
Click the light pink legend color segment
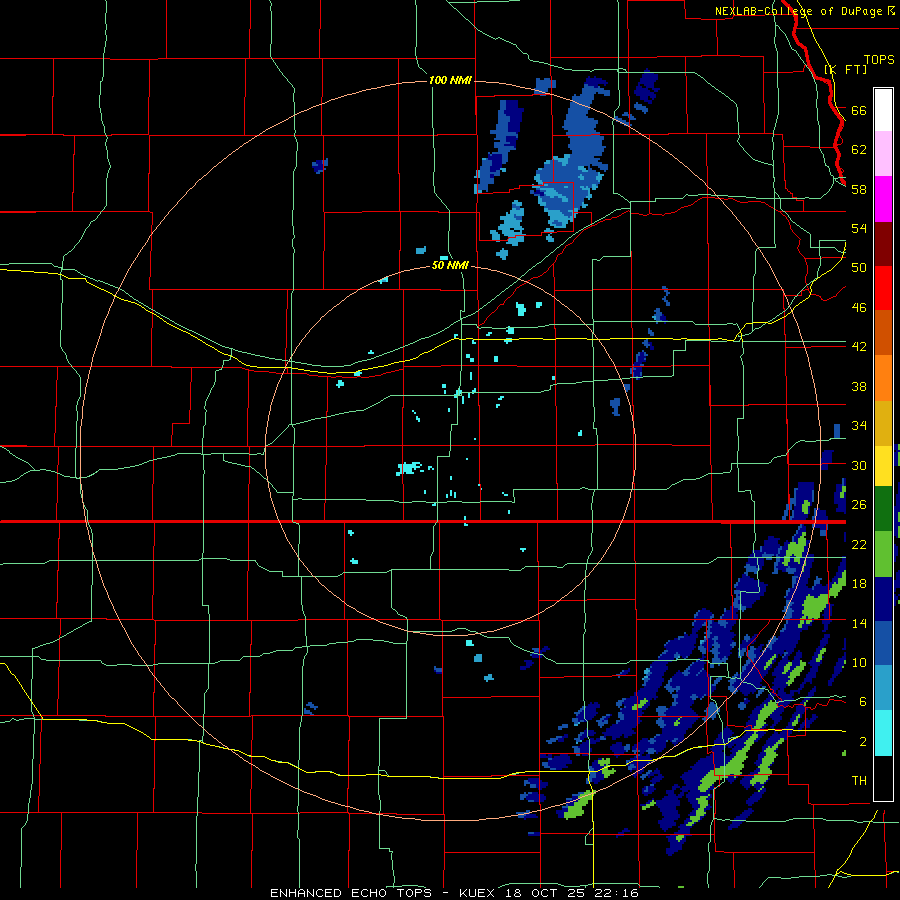pyautogui.click(x=883, y=154)
